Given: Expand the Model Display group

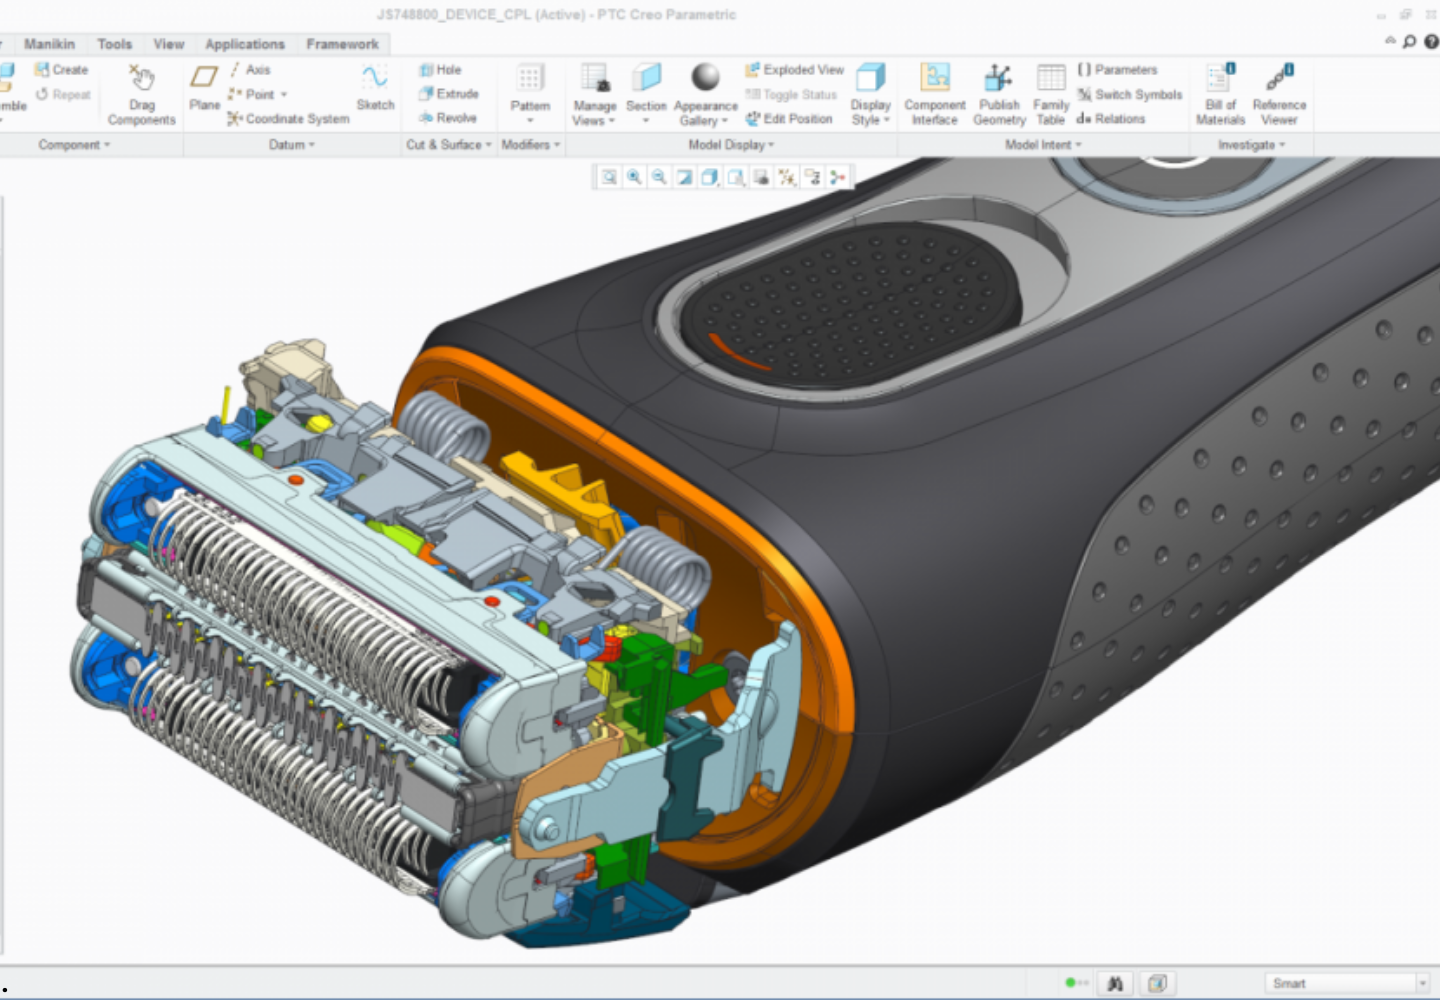Looking at the screenshot, I should point(731,145).
